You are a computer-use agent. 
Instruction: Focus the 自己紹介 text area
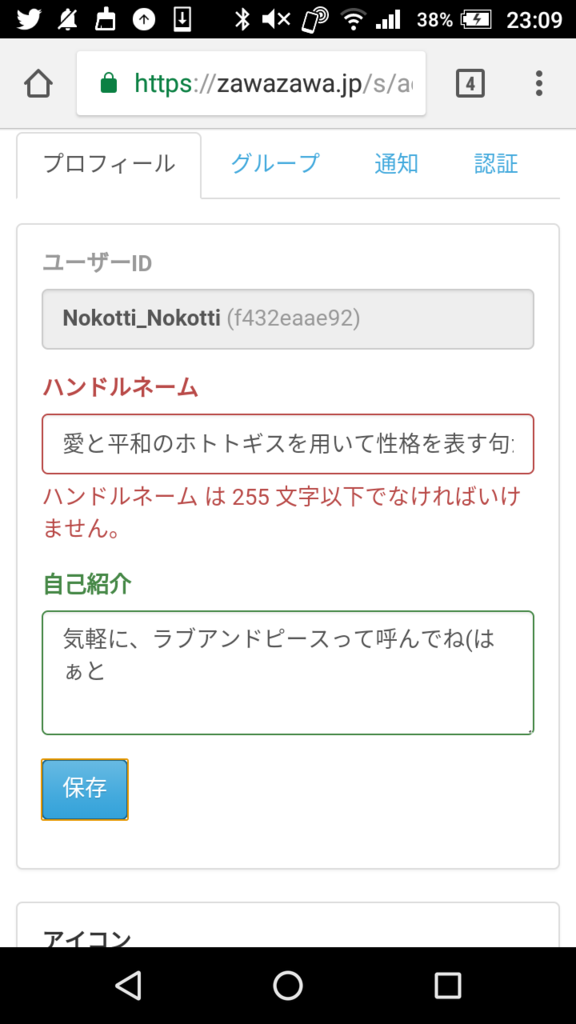(x=288, y=673)
